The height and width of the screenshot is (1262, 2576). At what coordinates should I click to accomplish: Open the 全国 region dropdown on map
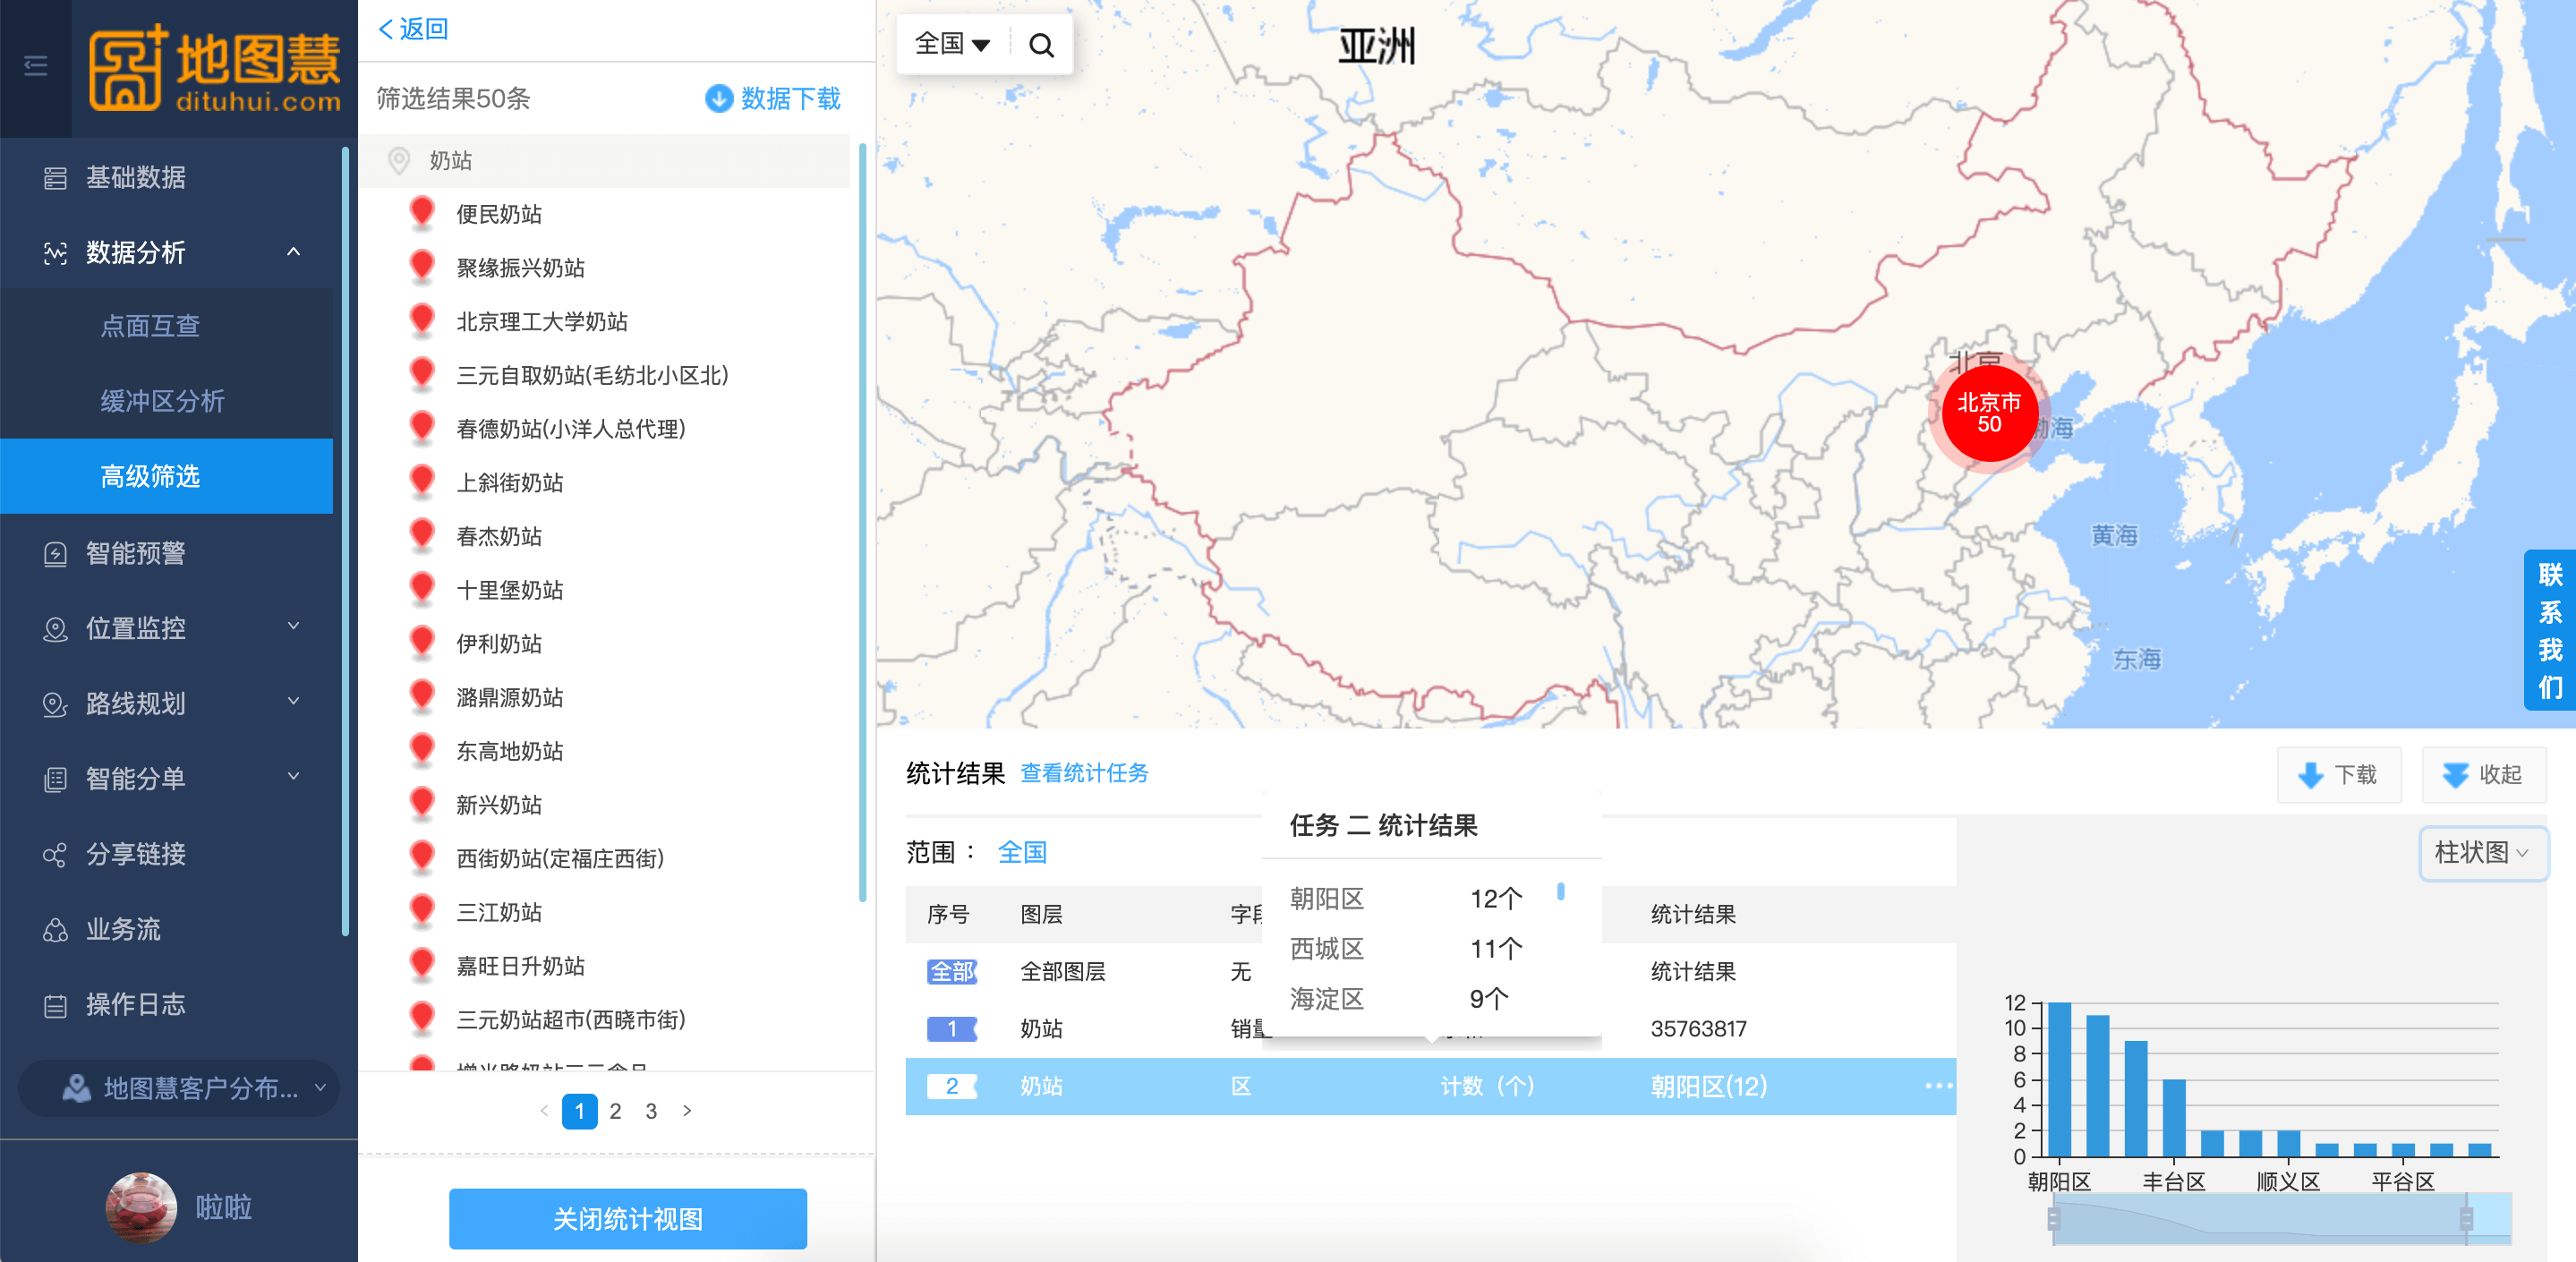[x=952, y=44]
